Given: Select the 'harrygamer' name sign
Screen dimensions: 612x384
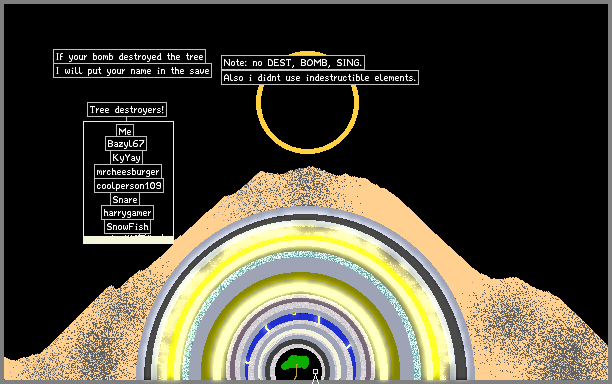Looking at the screenshot, I should (127, 213).
